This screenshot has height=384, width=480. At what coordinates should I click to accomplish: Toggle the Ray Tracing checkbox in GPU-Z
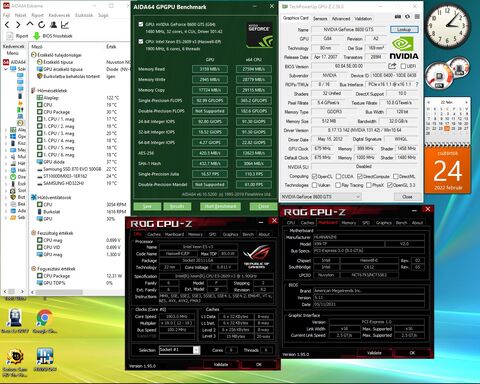tap(338, 185)
